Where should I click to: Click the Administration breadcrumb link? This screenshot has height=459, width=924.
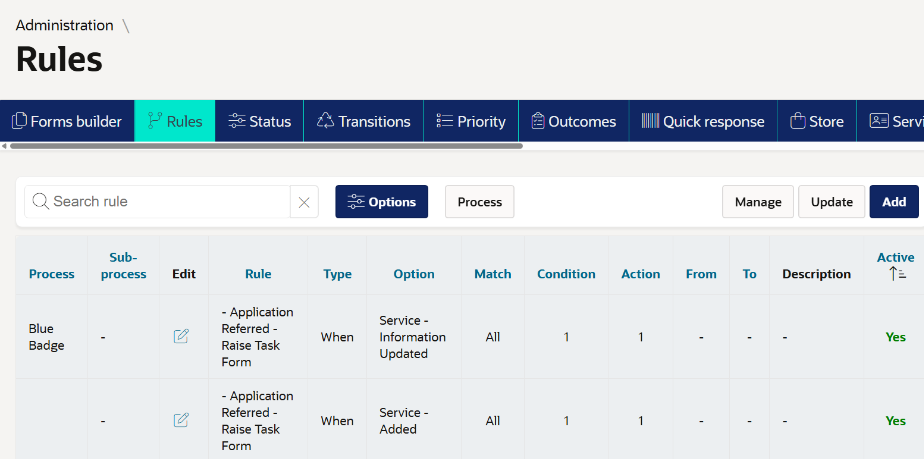[x=65, y=25]
